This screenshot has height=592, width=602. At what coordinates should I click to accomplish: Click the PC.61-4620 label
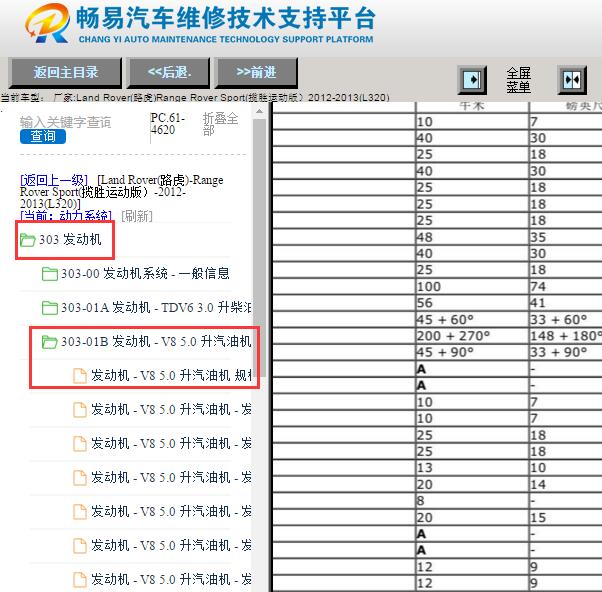click(168, 124)
